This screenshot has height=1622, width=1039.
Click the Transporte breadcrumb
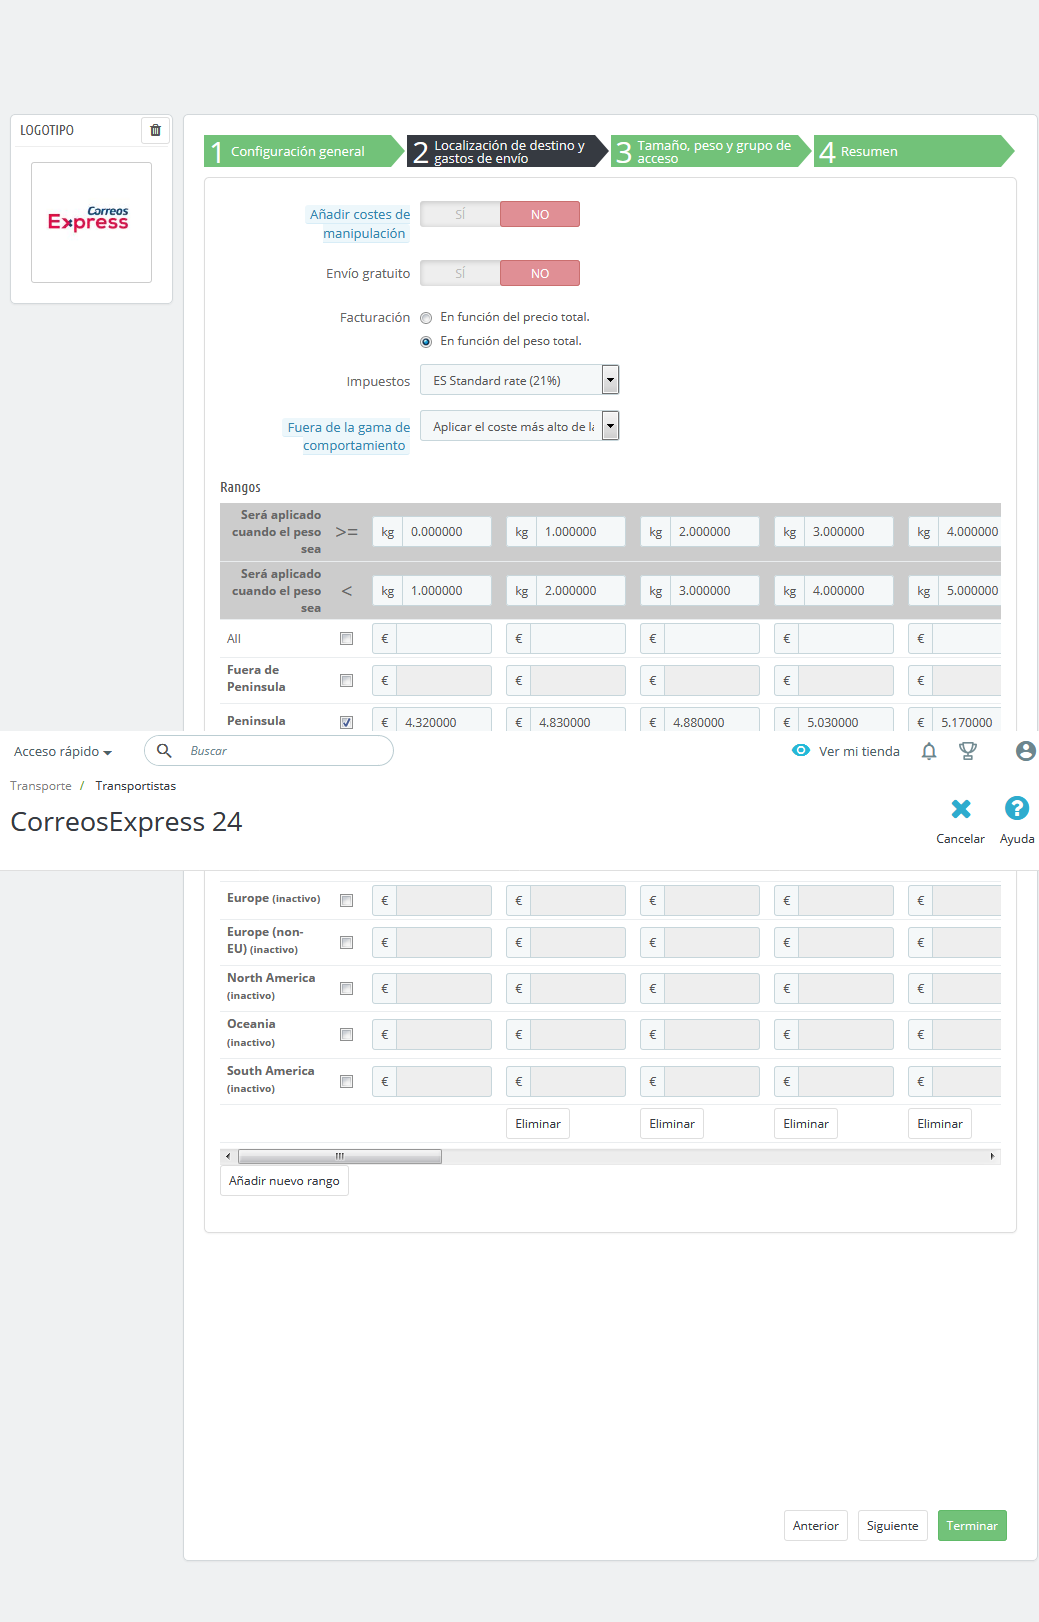coord(41,786)
